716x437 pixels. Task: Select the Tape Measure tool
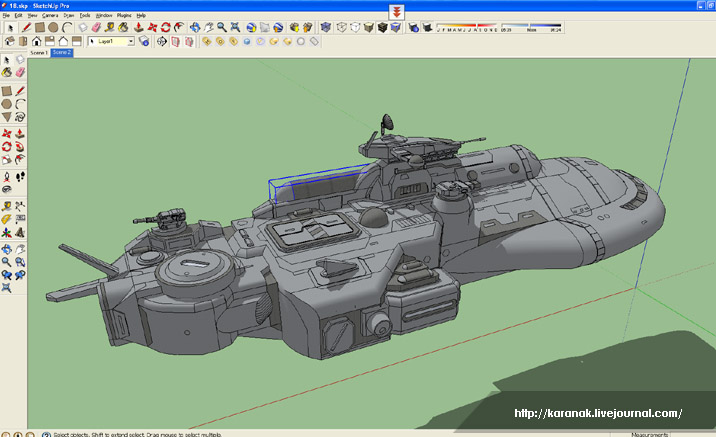coord(7,204)
